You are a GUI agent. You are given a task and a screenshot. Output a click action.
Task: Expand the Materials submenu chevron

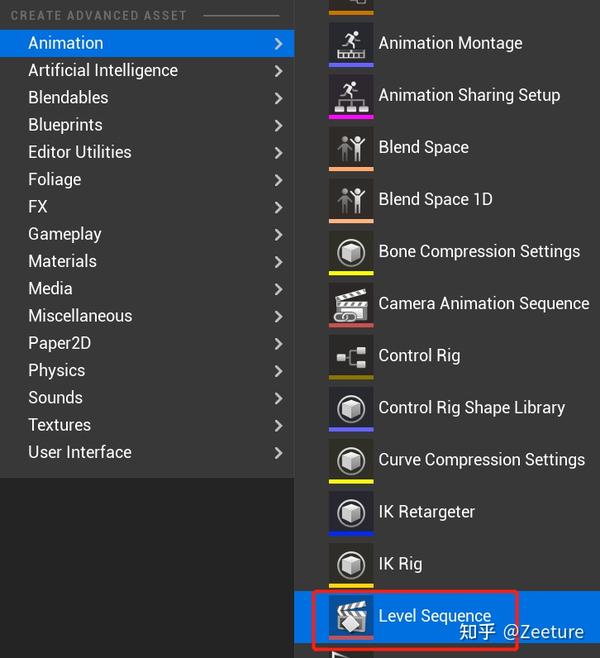[278, 261]
